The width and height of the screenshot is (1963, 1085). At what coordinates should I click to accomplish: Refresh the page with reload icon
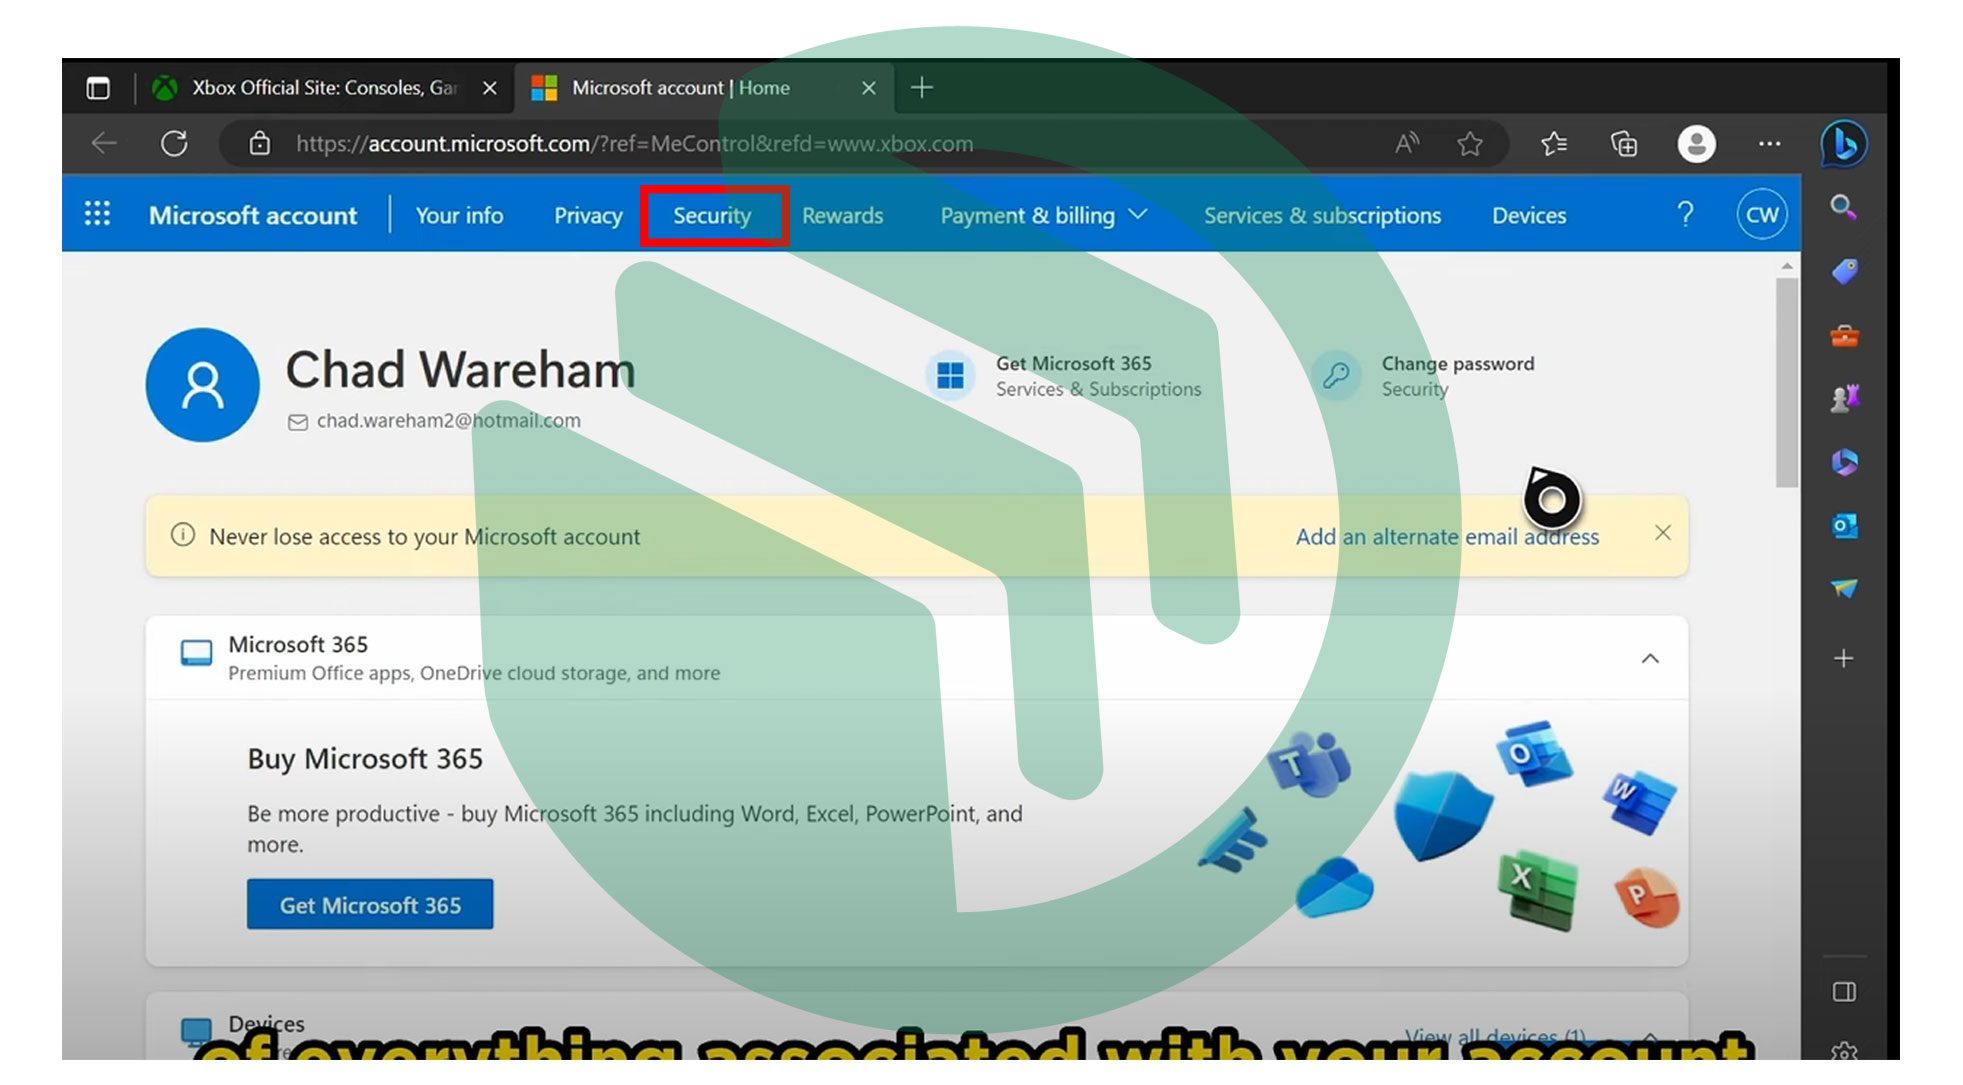click(174, 144)
